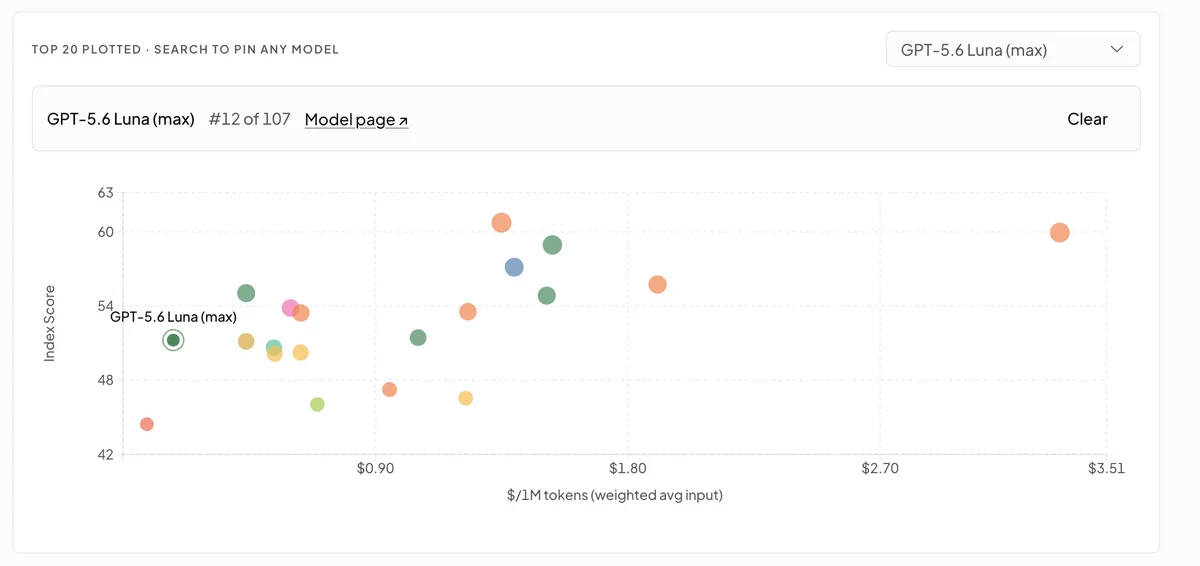
Task: Click the blue data point on the chart
Action: 514,267
